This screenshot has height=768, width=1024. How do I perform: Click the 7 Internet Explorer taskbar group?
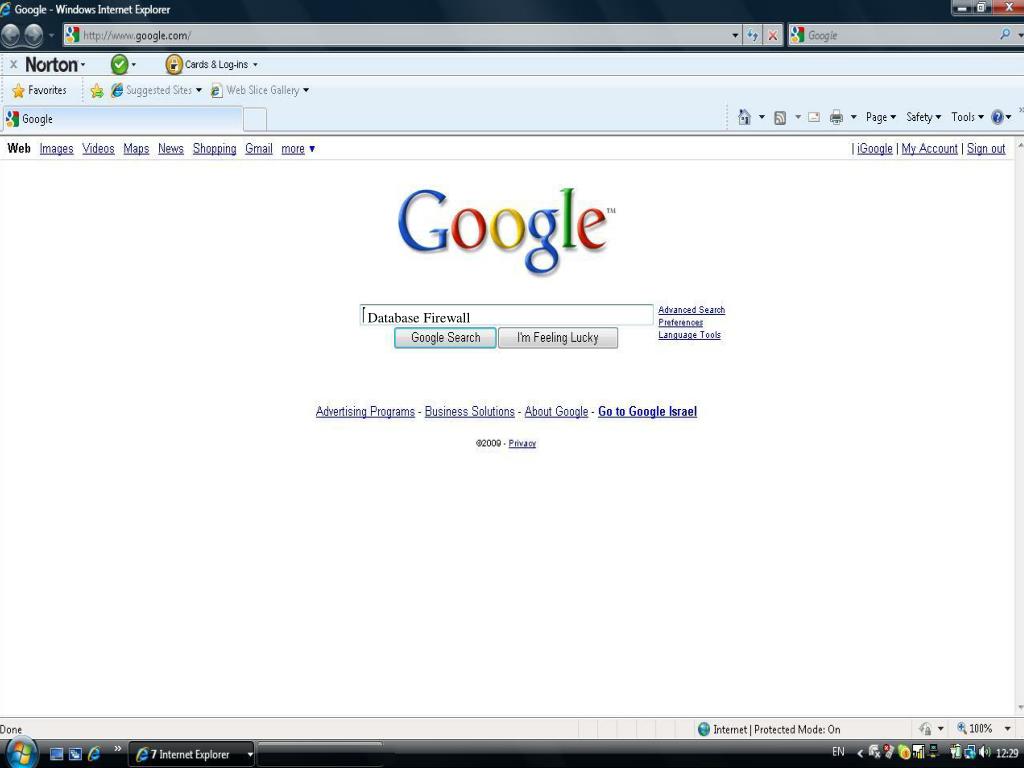[x=191, y=754]
